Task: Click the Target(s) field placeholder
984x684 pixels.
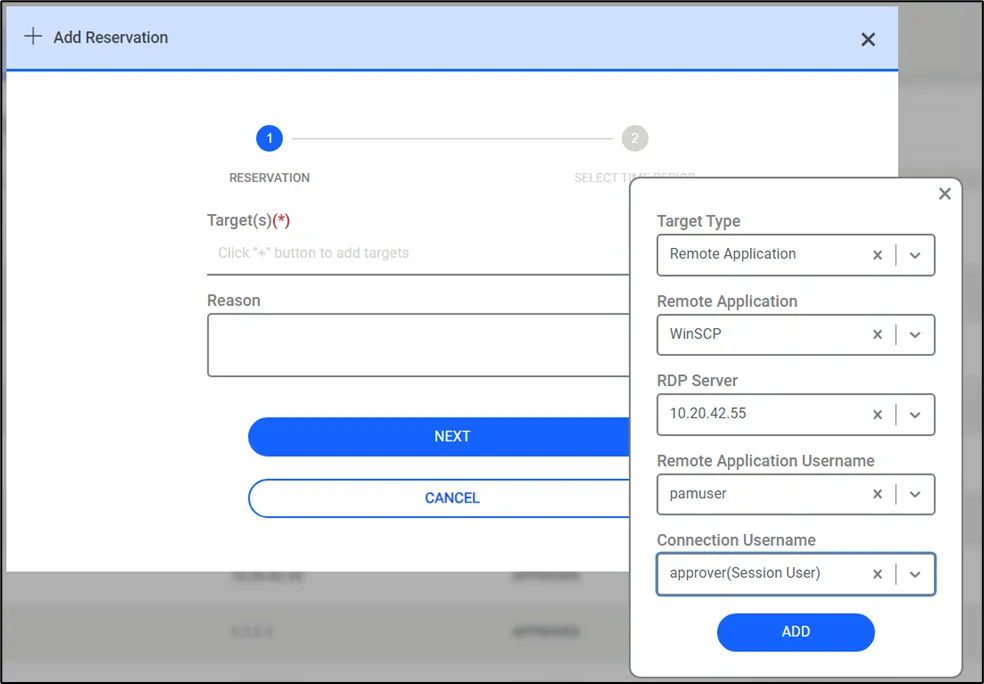Action: click(314, 253)
